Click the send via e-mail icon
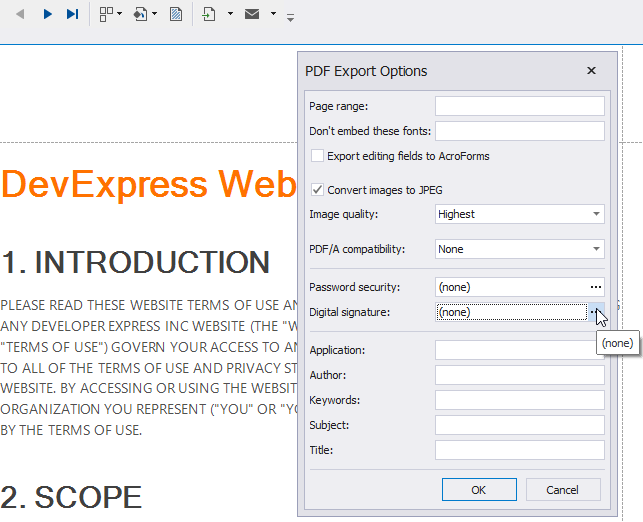Viewport: 643px width, 522px height. click(252, 14)
